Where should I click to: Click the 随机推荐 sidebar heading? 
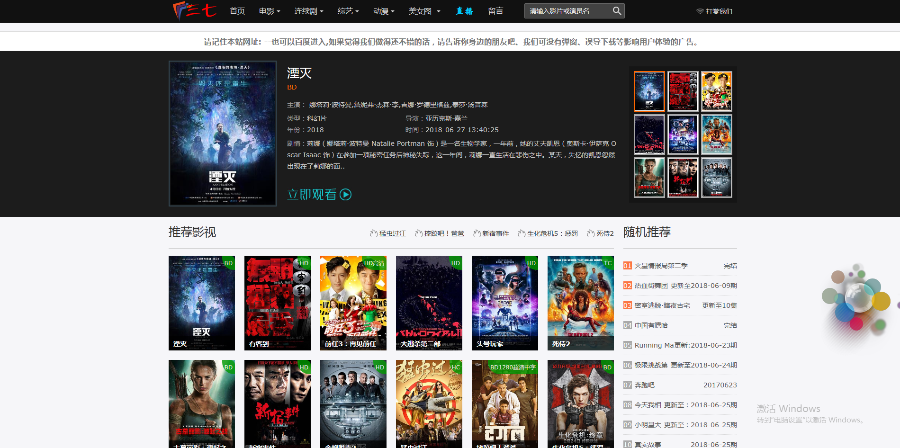pos(647,232)
